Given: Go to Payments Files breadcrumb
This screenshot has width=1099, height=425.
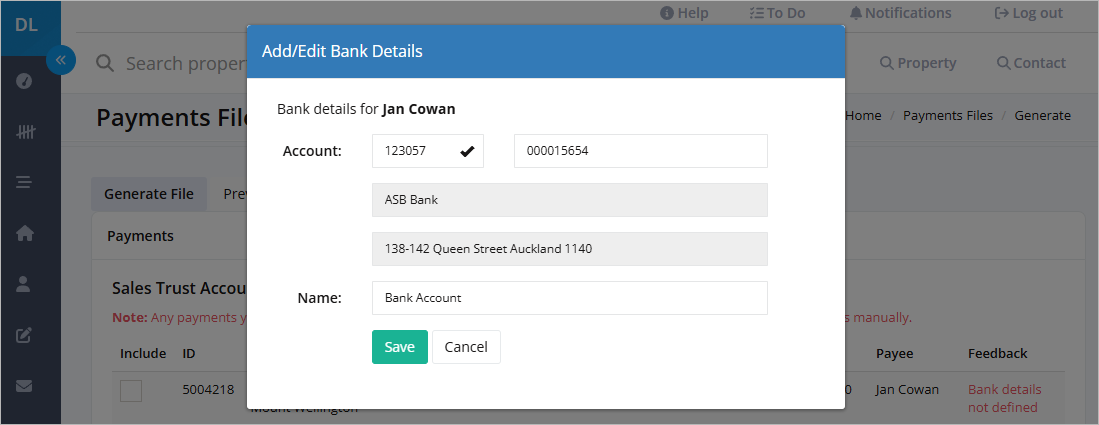Looking at the screenshot, I should tap(948, 116).
